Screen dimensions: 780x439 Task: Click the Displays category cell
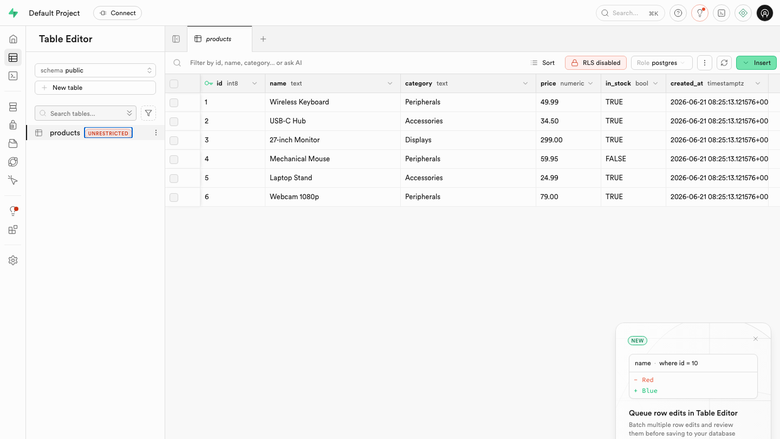coord(468,140)
